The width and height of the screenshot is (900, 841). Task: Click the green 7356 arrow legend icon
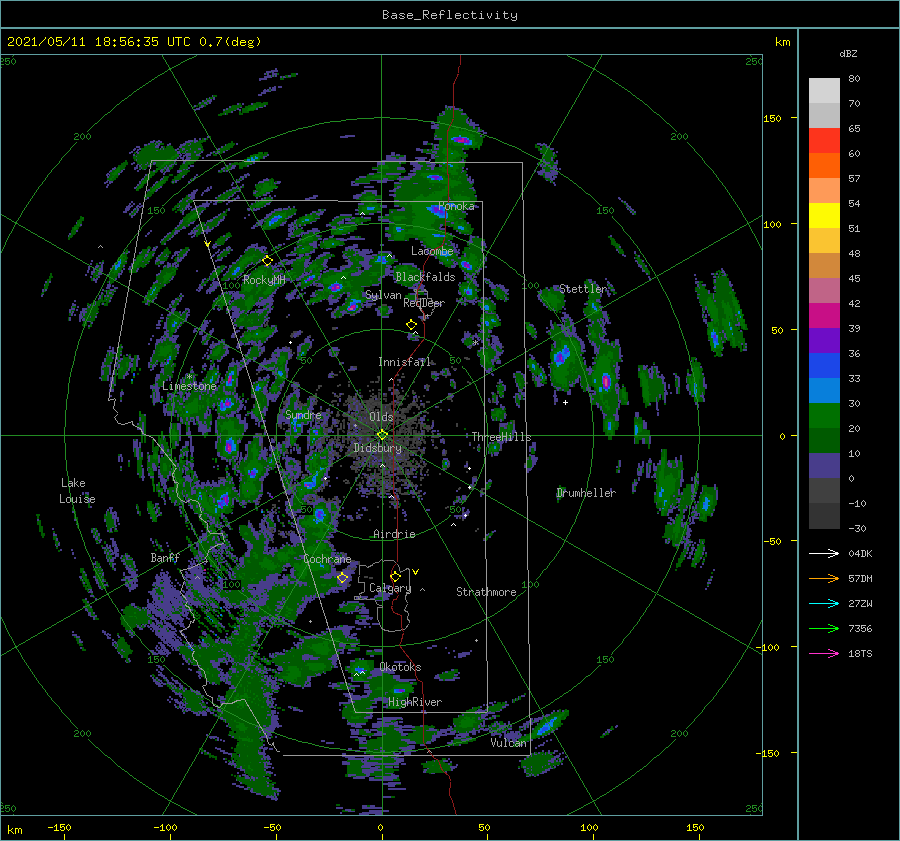(824, 629)
